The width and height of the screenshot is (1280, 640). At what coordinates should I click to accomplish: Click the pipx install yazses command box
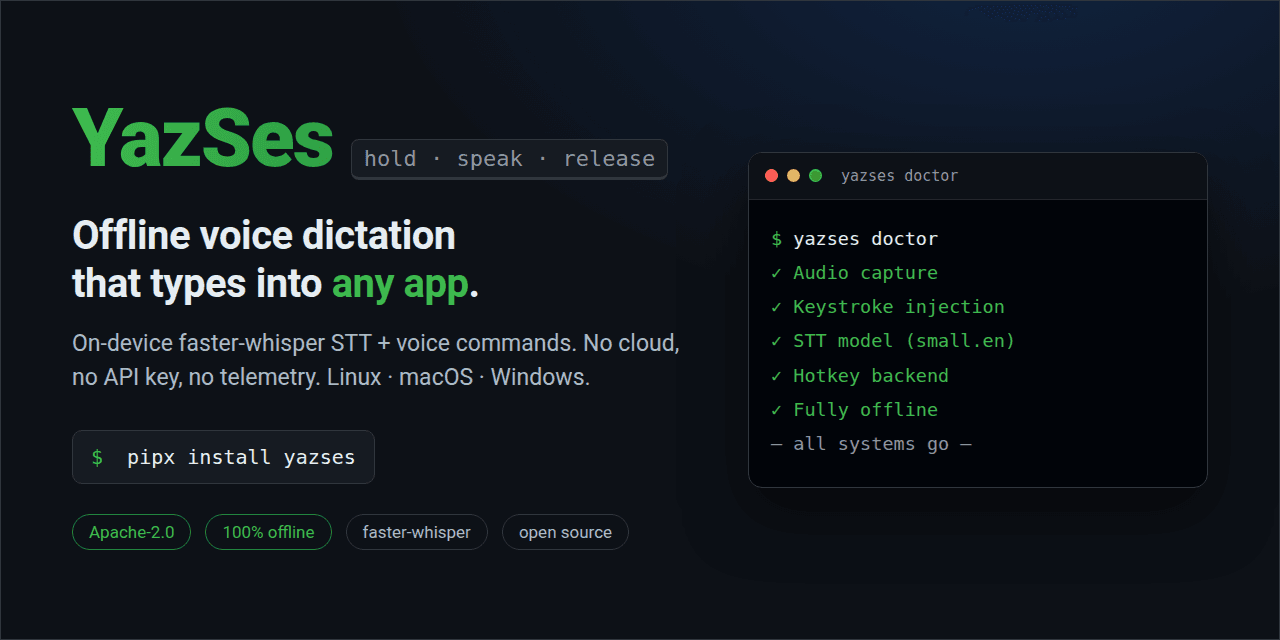point(223,457)
